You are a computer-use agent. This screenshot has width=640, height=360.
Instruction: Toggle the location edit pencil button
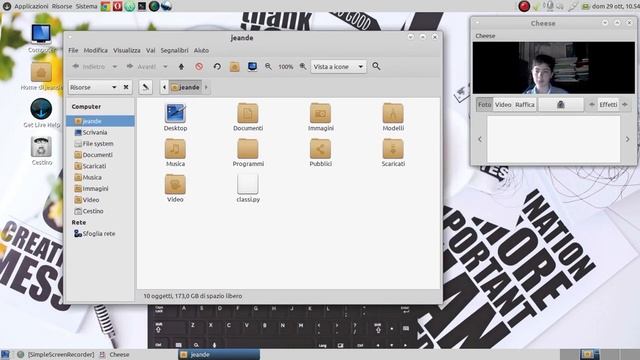coord(145,87)
